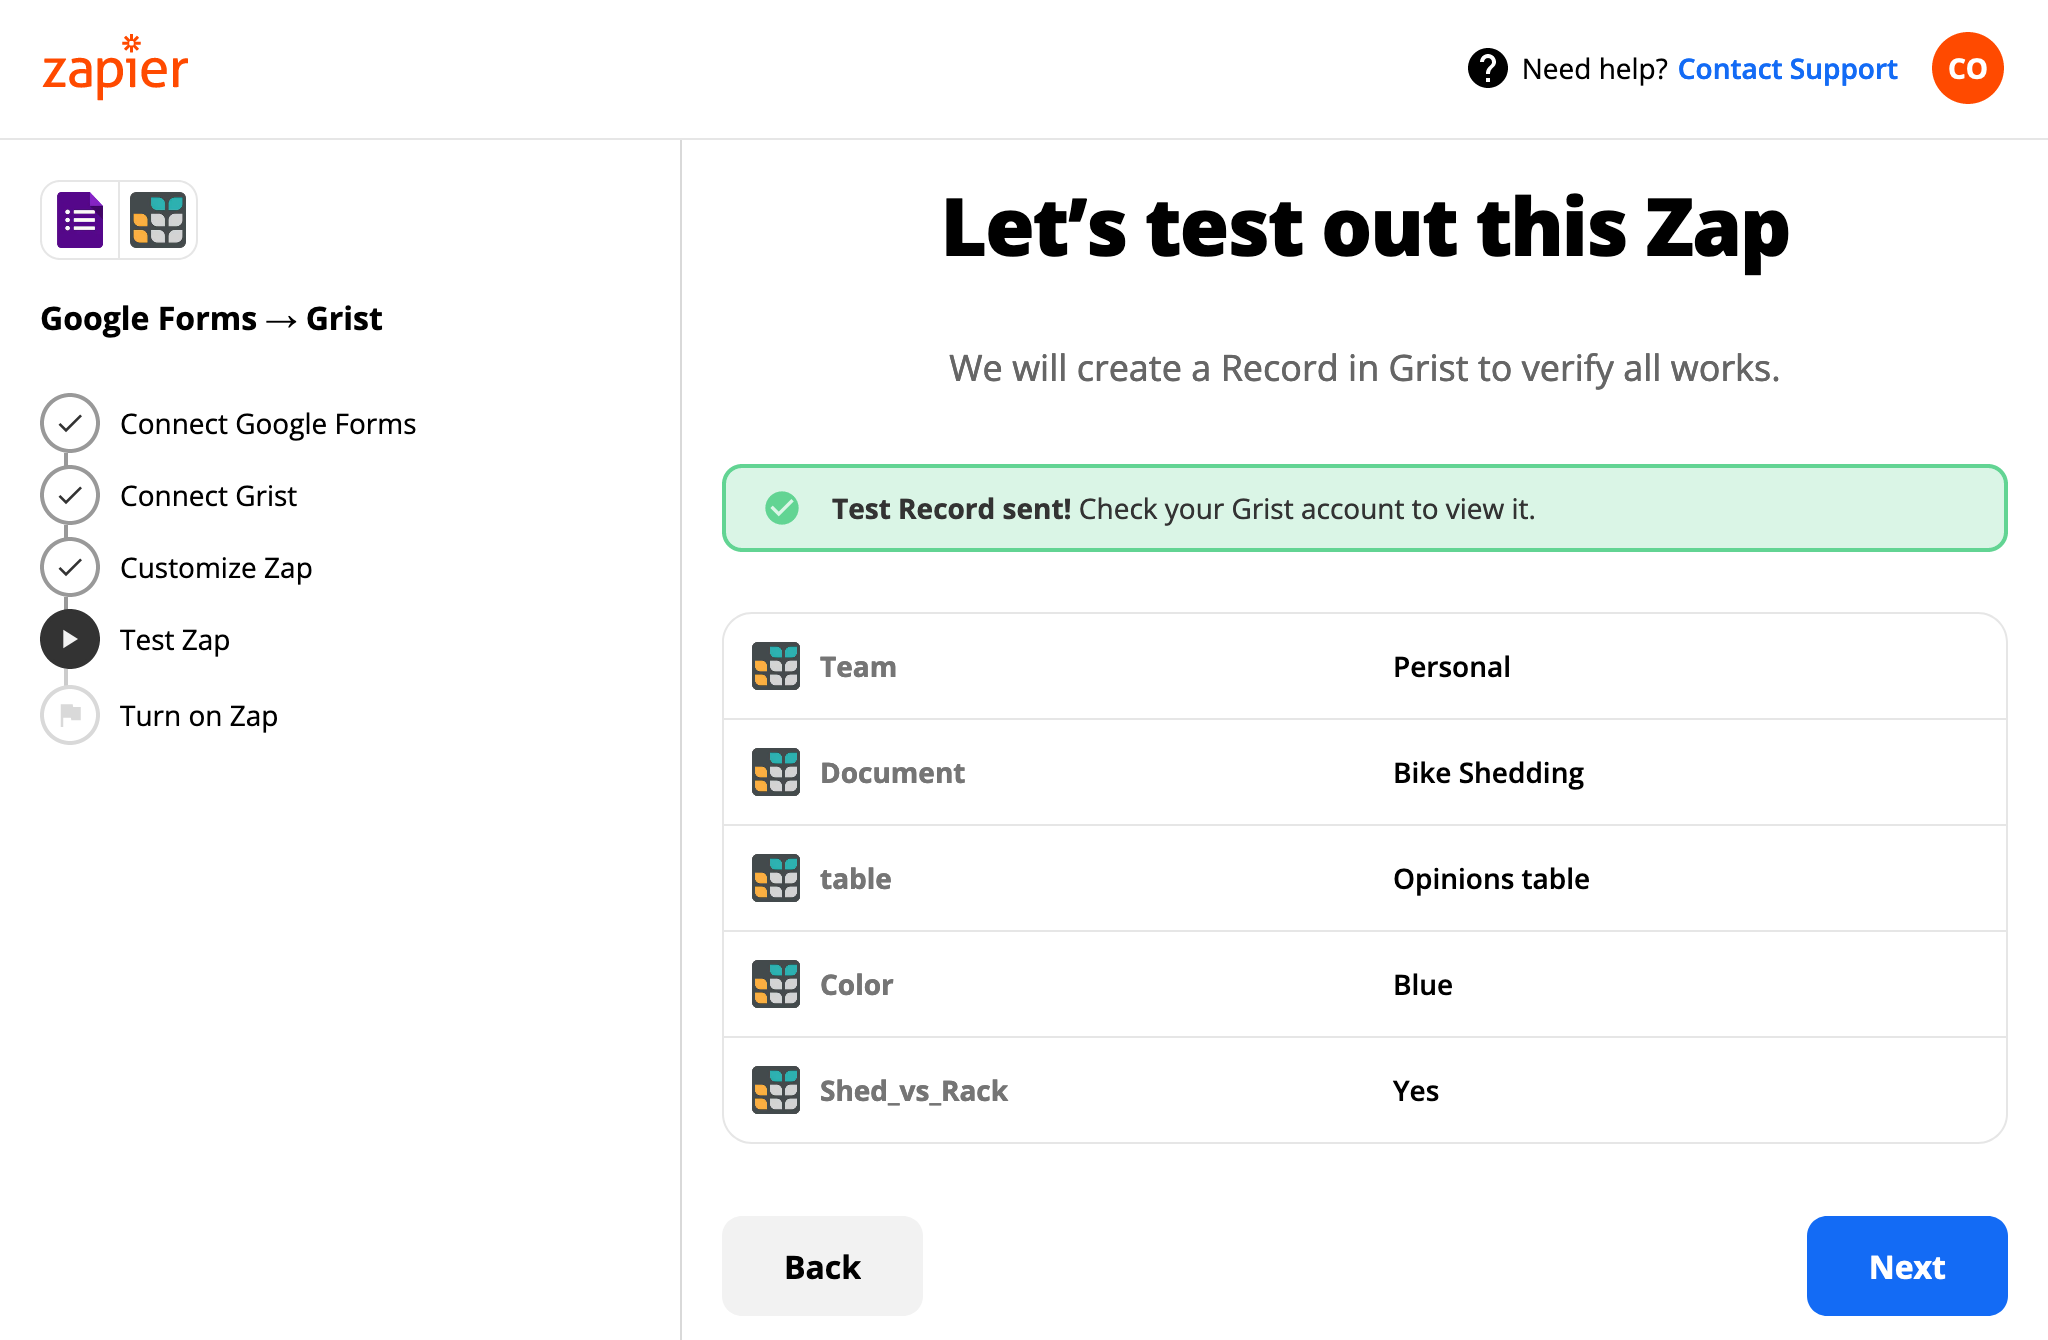The image size is (2048, 1340).
Task: Click the Zapier logo
Action: click(x=113, y=68)
